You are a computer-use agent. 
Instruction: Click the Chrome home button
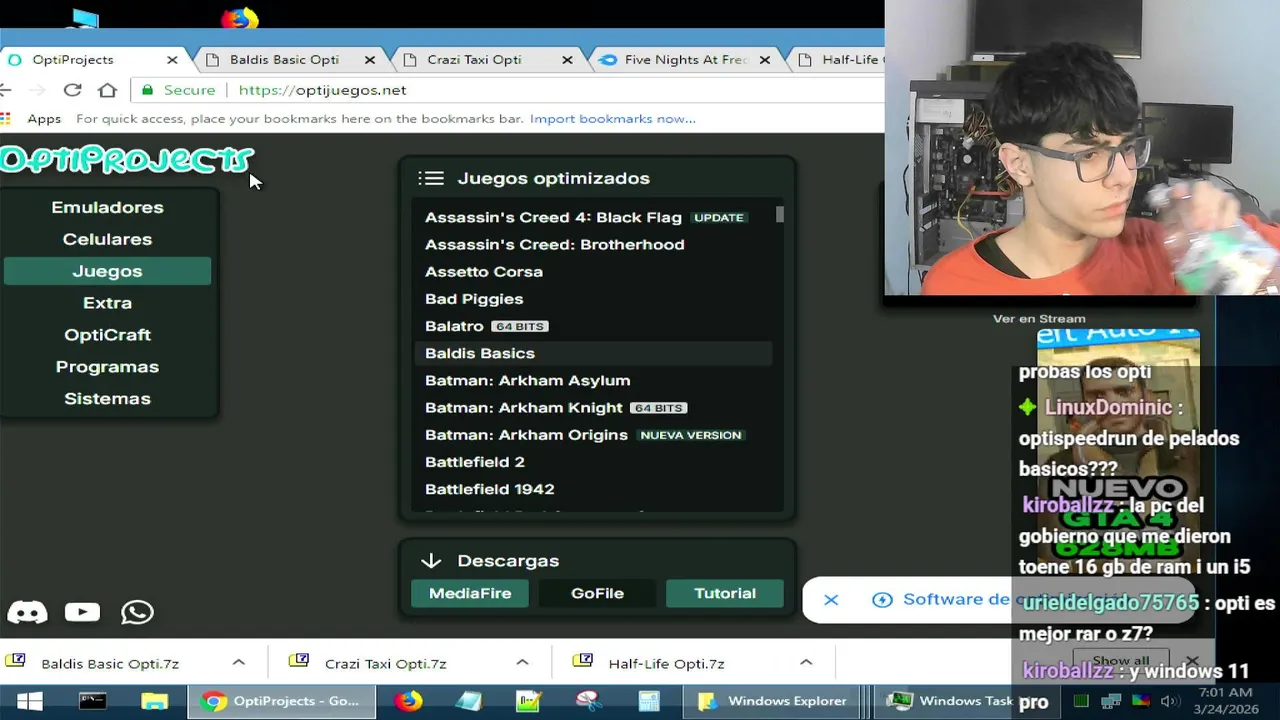click(107, 90)
